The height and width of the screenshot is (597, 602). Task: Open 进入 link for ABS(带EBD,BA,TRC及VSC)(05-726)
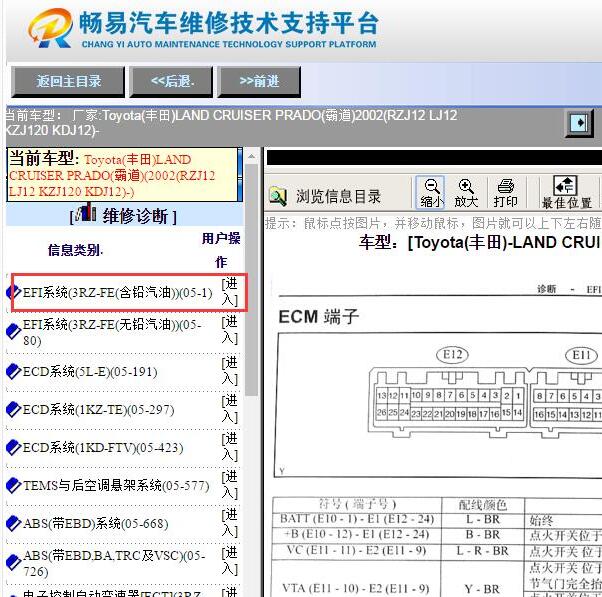230,561
